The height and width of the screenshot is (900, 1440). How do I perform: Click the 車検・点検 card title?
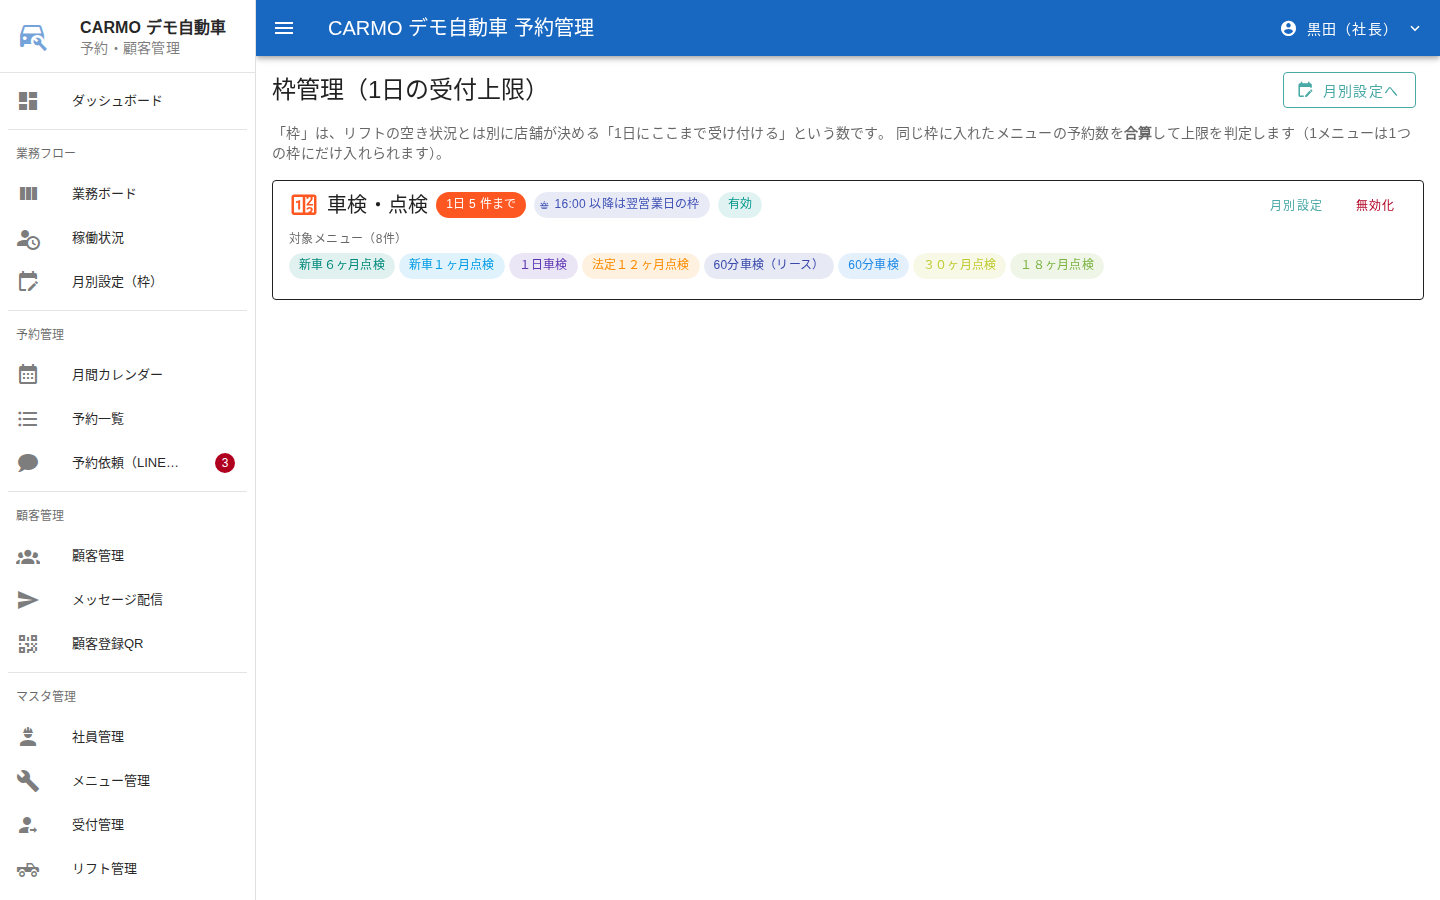tap(378, 205)
